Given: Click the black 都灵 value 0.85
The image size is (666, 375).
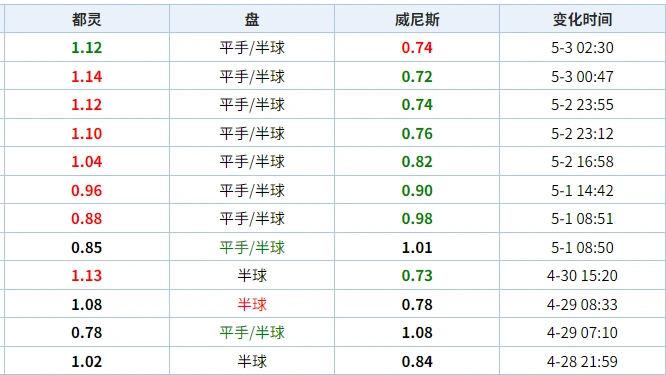Looking at the screenshot, I should click(x=87, y=247).
